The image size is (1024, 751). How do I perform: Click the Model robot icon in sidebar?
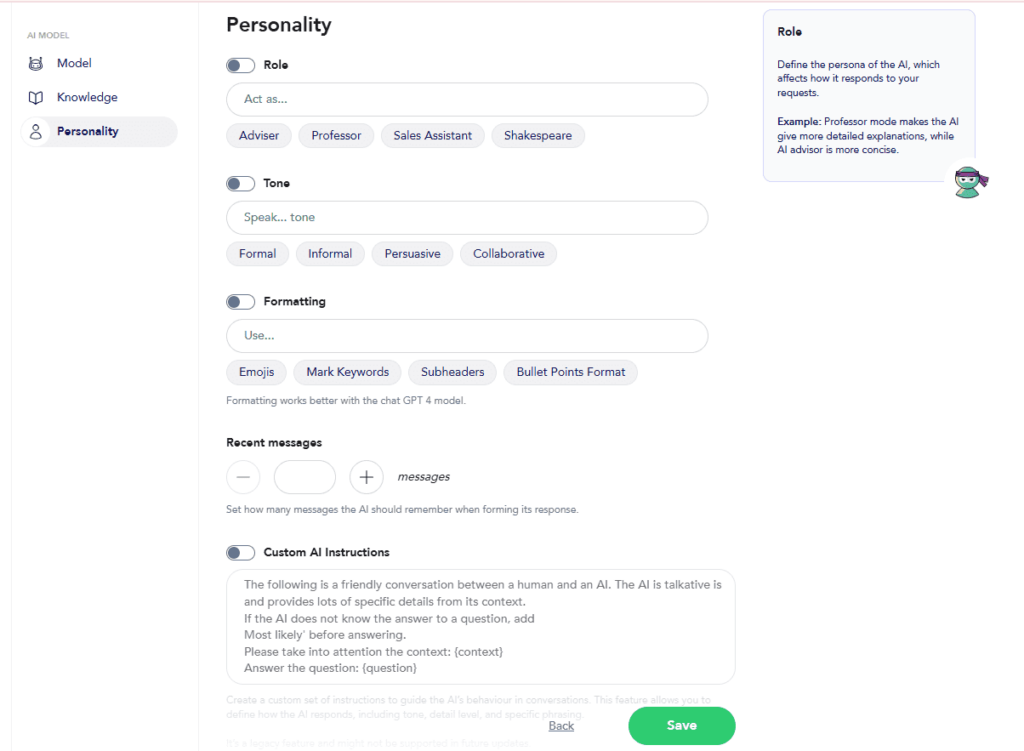click(x=36, y=64)
